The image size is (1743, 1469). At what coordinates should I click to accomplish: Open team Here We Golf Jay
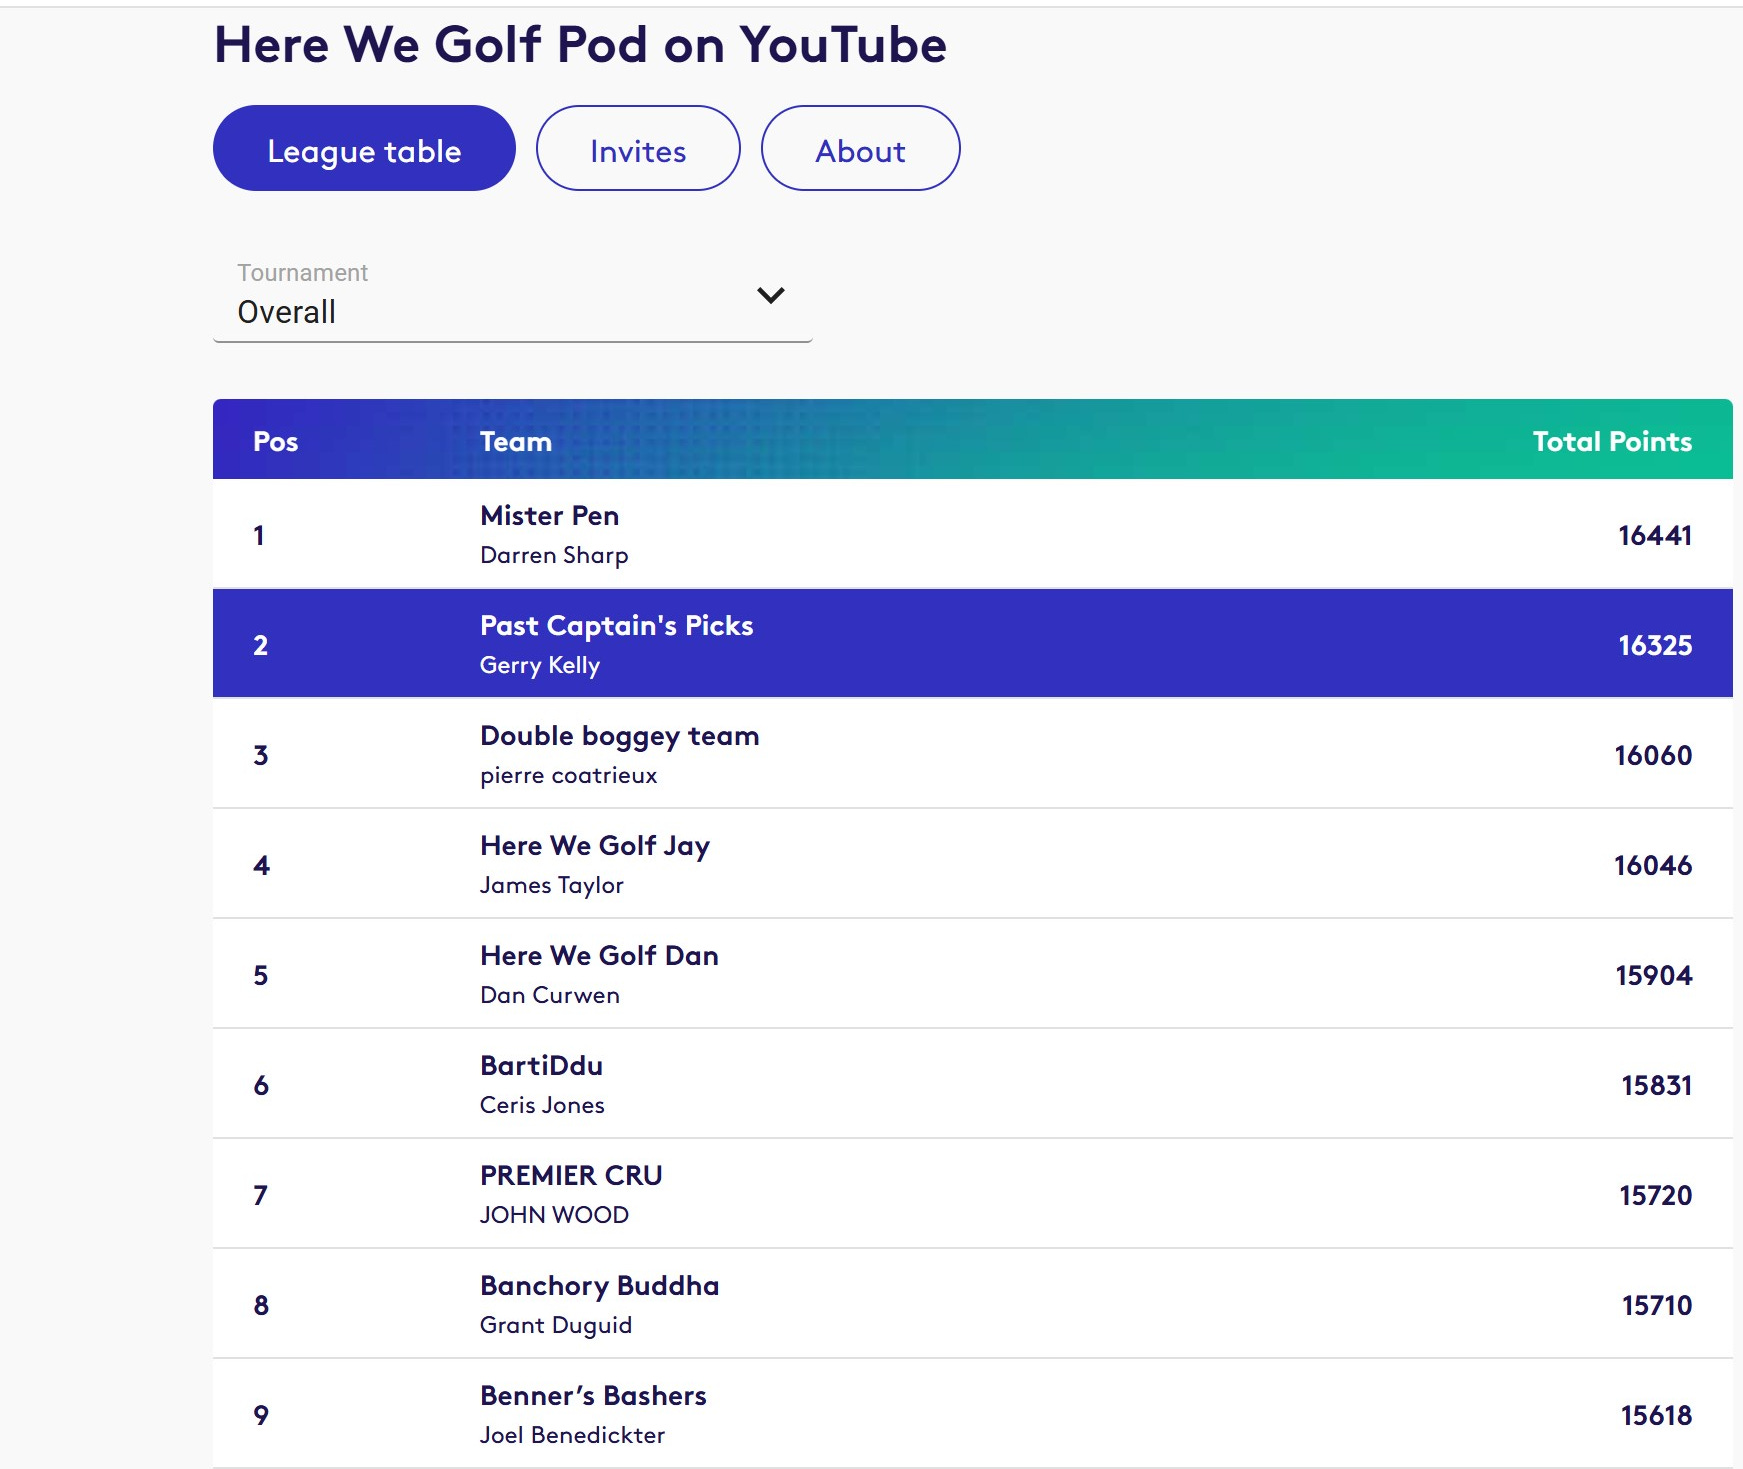(595, 846)
